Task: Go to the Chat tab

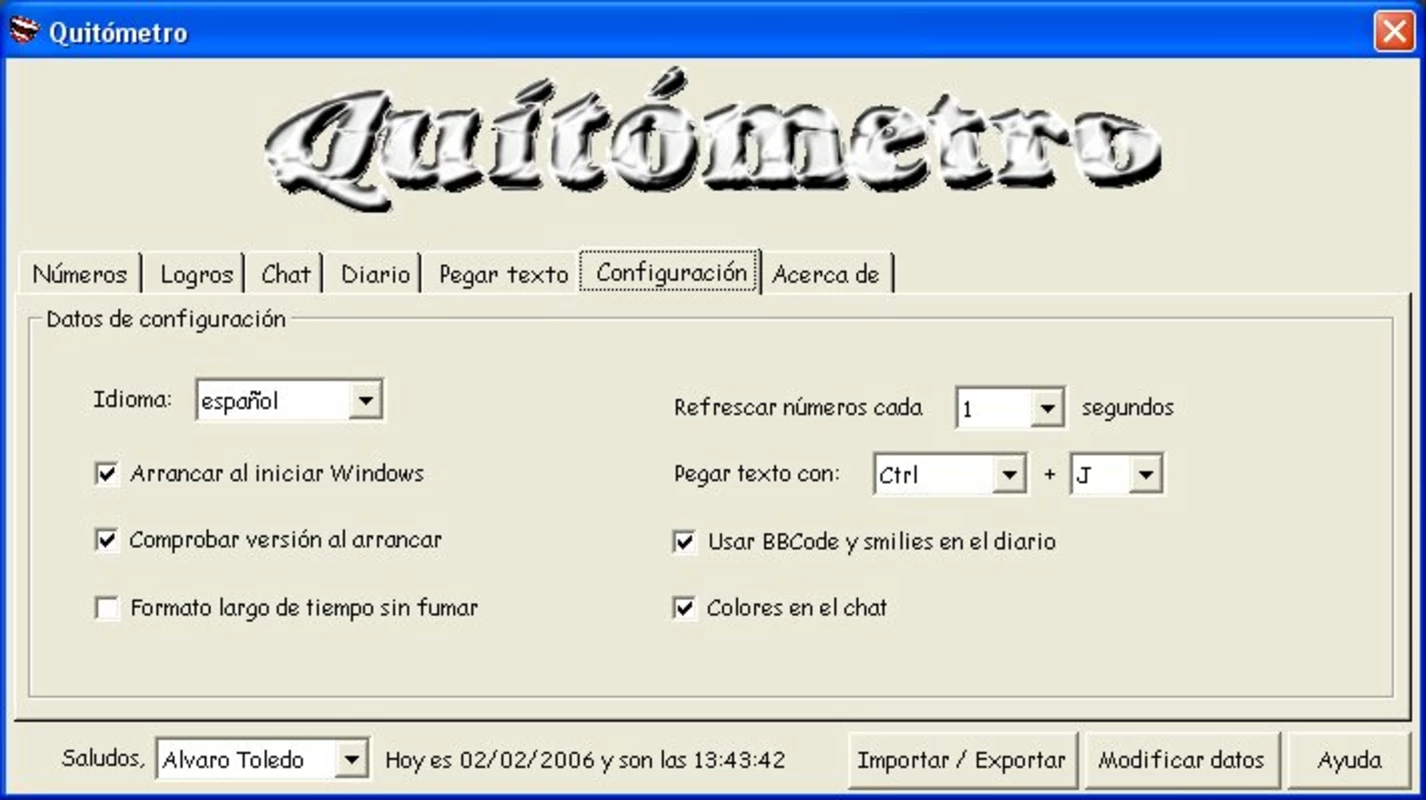Action: coord(286,274)
